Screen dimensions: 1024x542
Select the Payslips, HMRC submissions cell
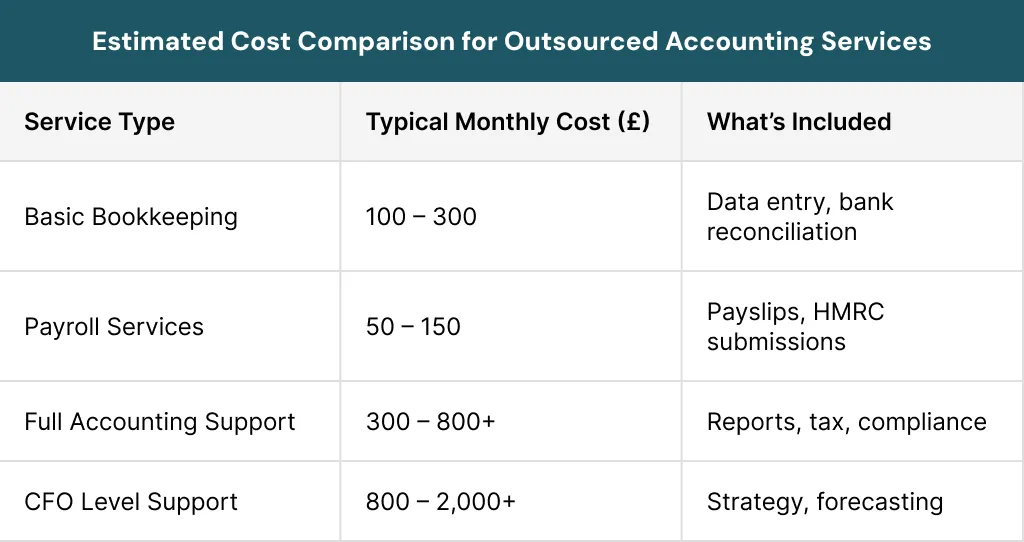[x=795, y=327]
